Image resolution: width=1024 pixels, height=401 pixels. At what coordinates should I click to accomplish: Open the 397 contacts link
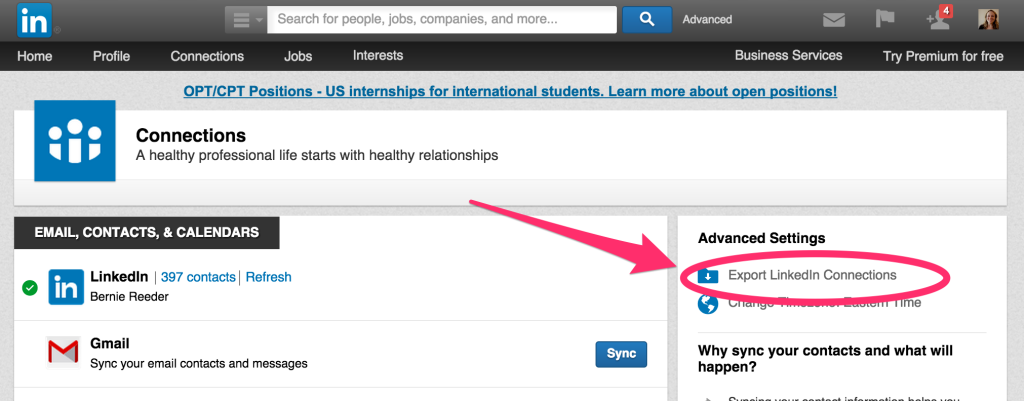(198, 277)
